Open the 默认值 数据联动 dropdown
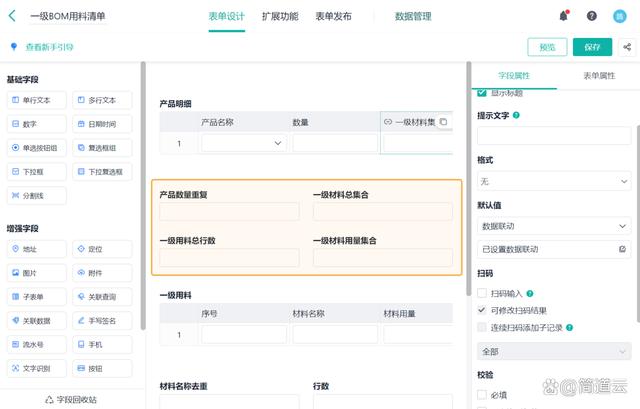The image size is (640, 409). (554, 226)
